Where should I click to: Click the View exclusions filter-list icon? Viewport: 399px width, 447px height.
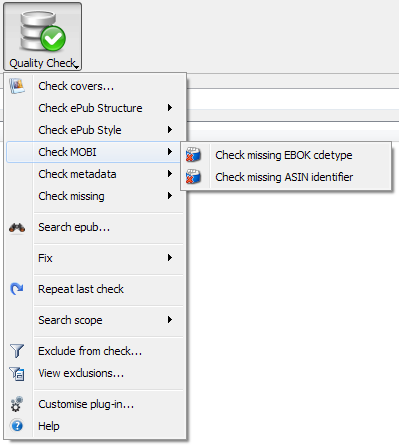(x=17, y=374)
